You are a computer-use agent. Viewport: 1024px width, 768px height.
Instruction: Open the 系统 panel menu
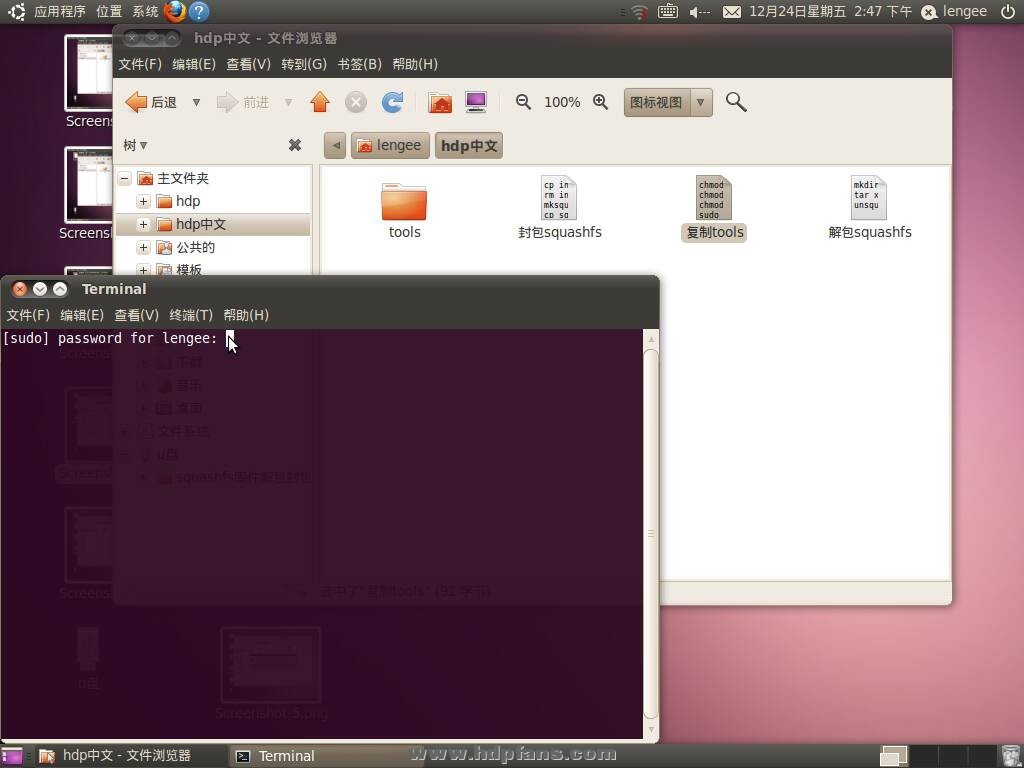coord(145,11)
